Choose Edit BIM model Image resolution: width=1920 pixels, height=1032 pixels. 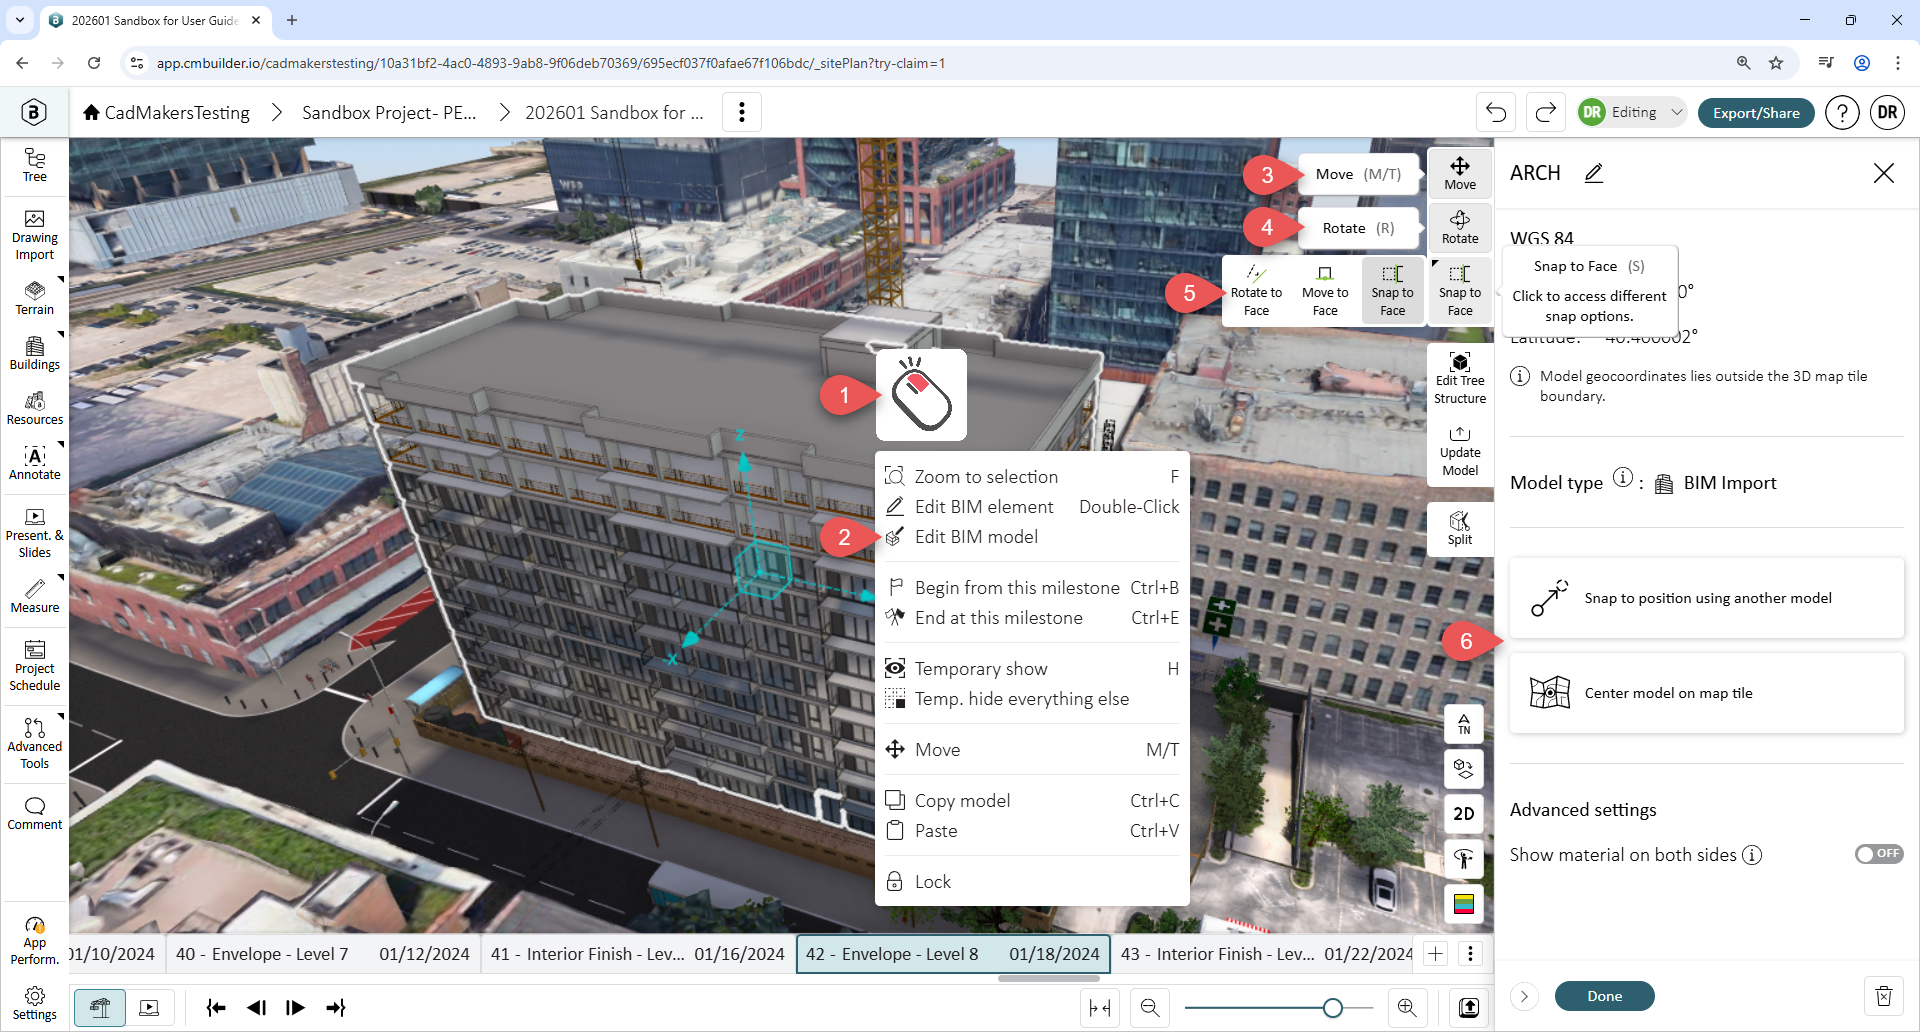click(x=1032, y=537)
